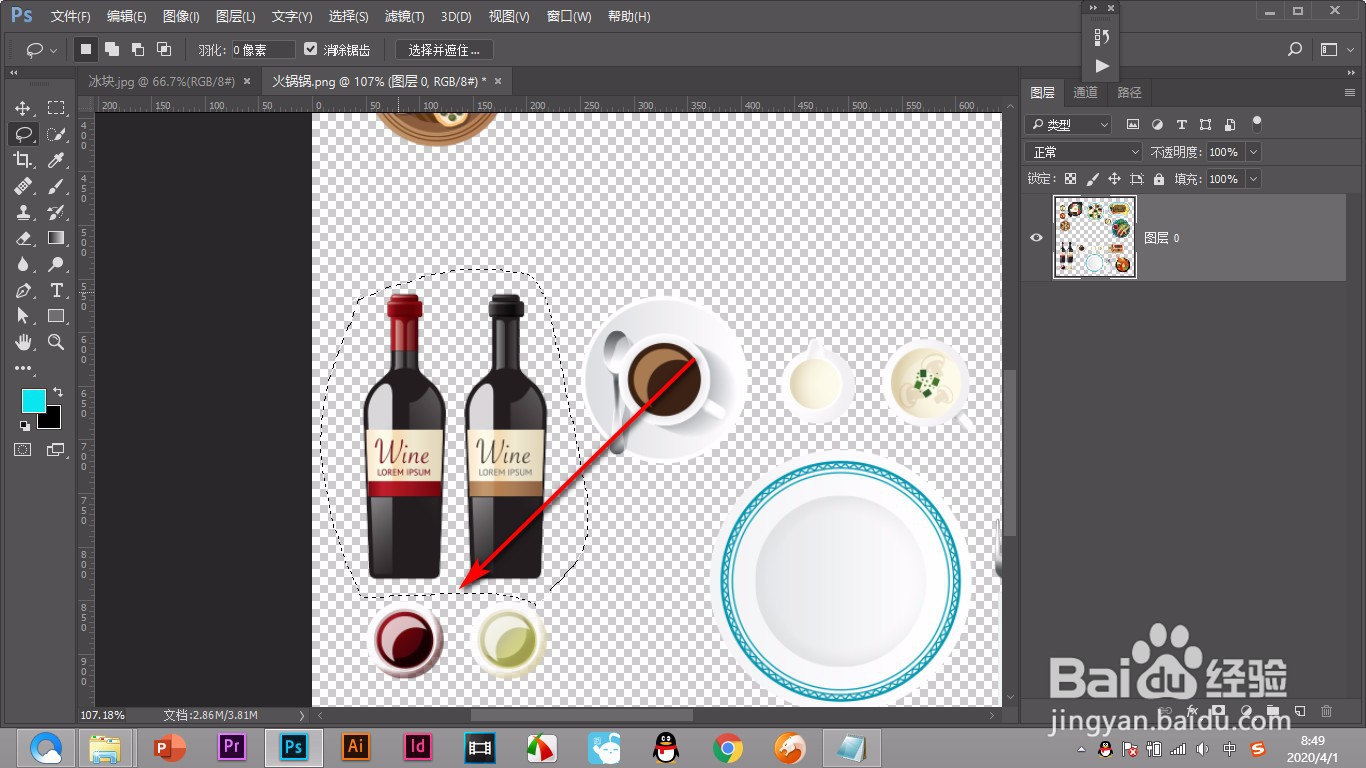Toggle layer filtering on/off switch

coord(1257,124)
